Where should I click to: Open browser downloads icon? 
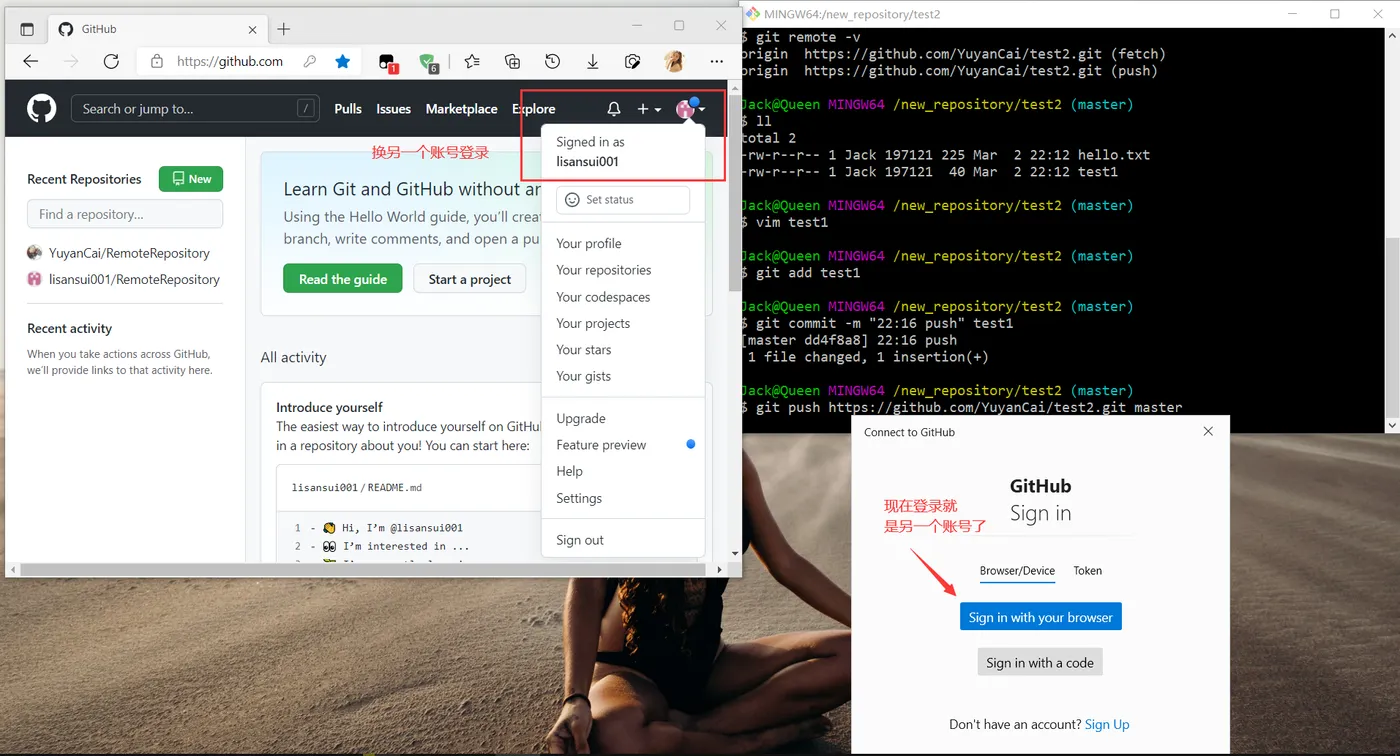pos(592,61)
